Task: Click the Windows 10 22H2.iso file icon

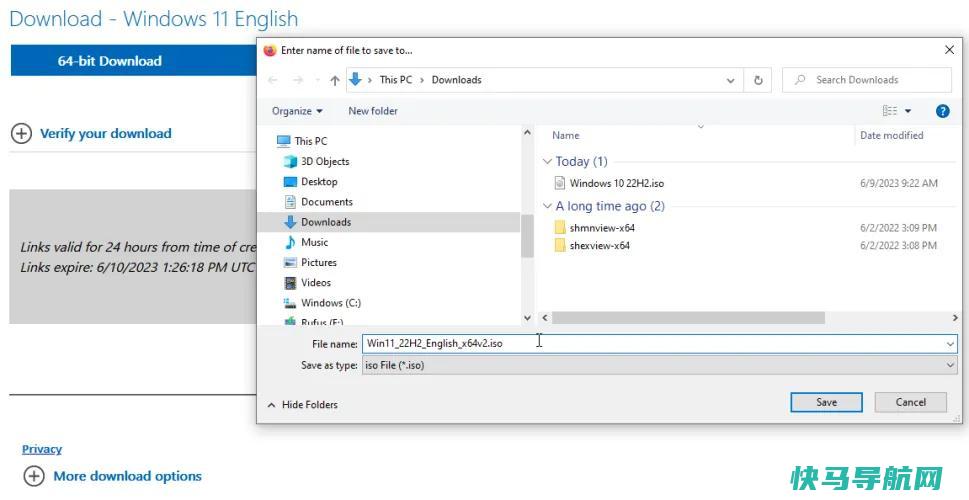Action: click(559, 183)
